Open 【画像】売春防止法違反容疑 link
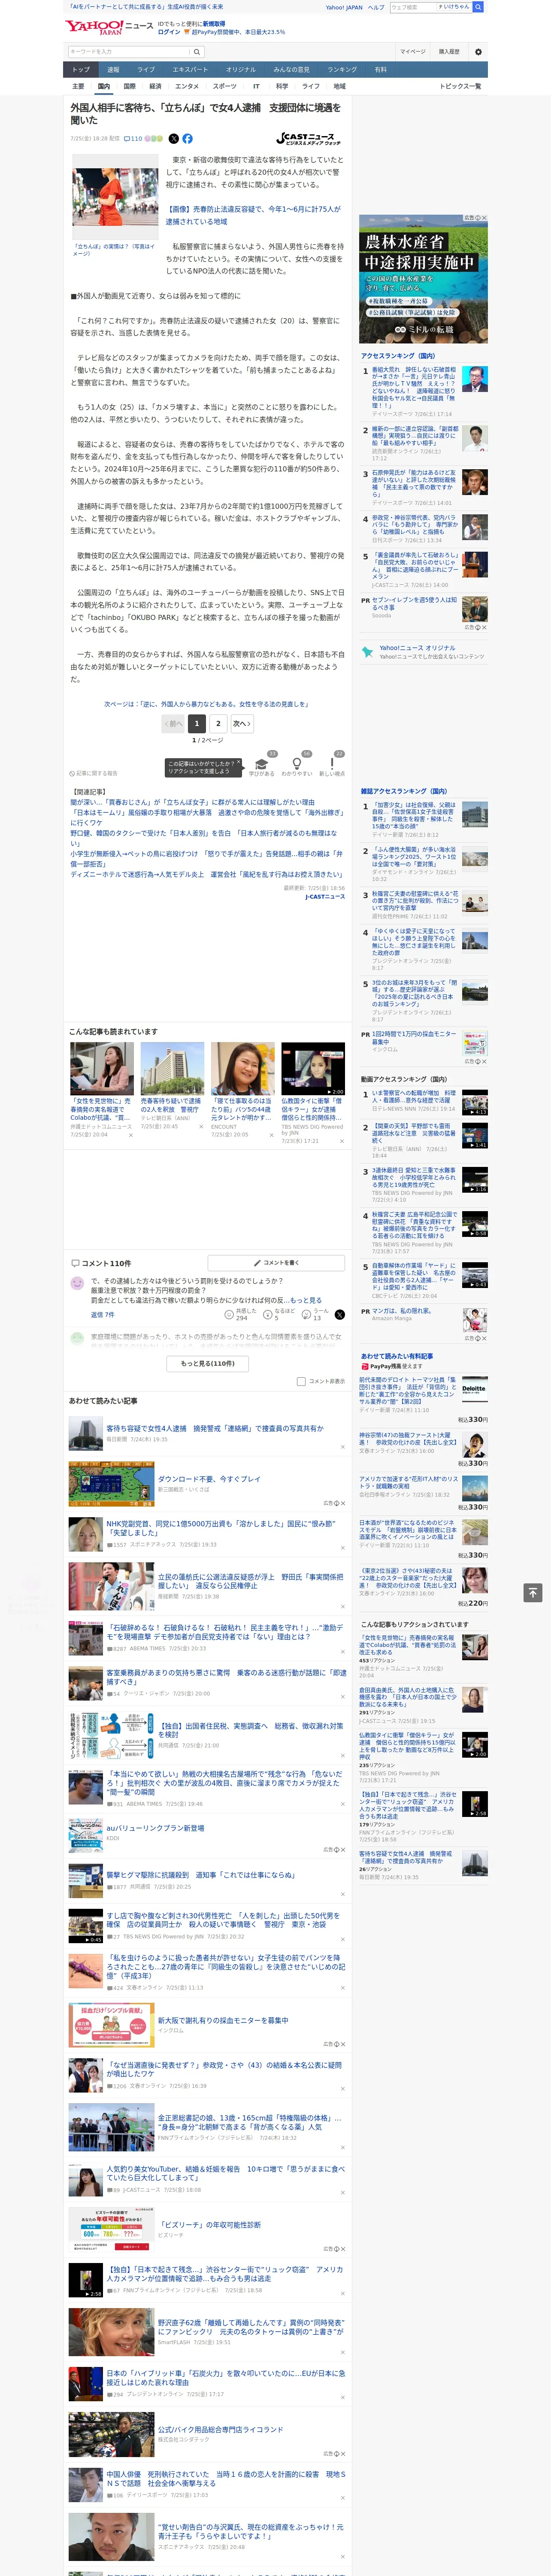 pos(253,215)
